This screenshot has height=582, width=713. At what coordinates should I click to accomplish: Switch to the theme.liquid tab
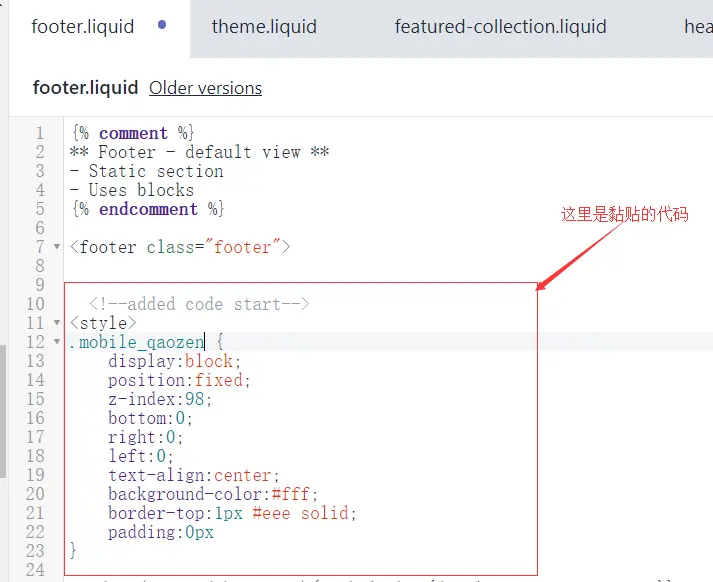(264, 27)
